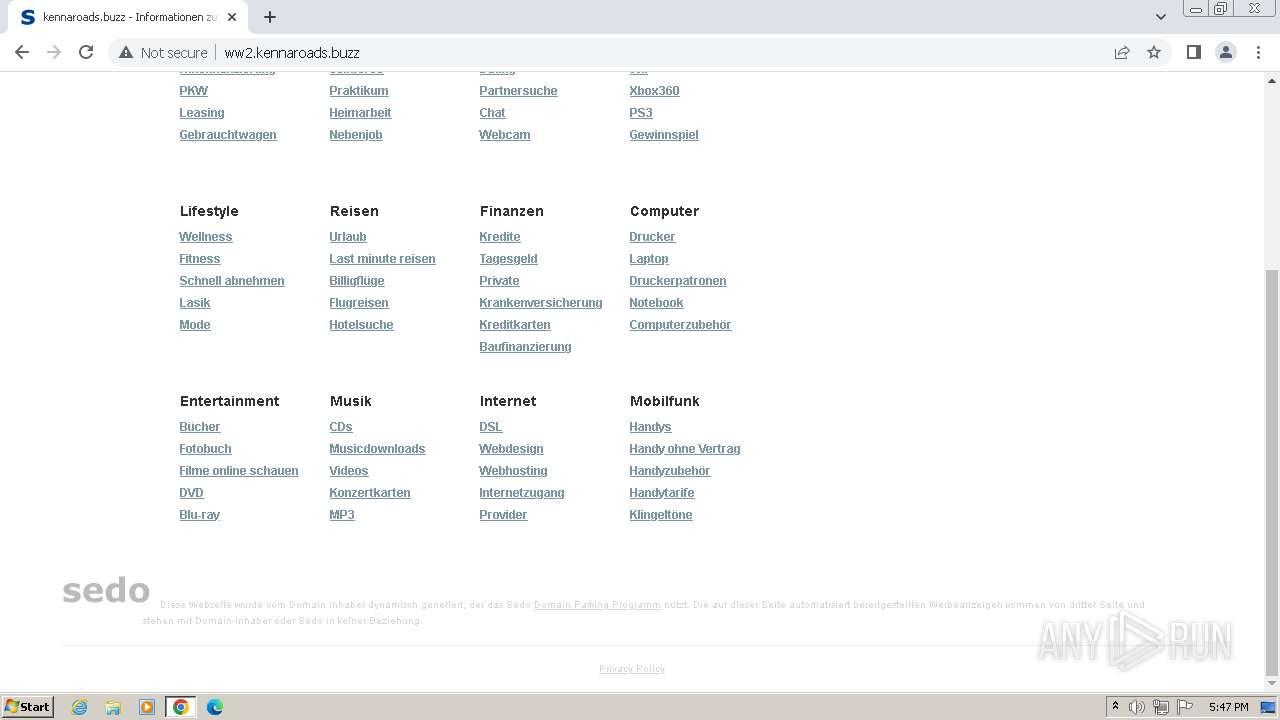1280x720 pixels.
Task: Click the Konzertkarten link
Action: tap(370, 493)
